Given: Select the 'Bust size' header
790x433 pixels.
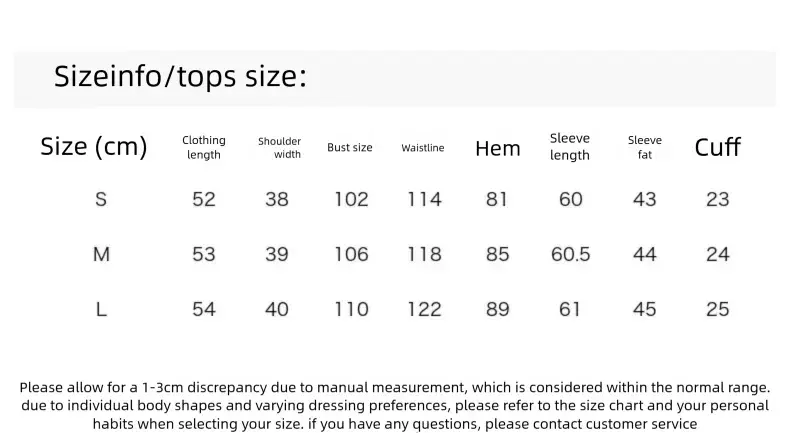Looking at the screenshot, I should click(350, 147).
